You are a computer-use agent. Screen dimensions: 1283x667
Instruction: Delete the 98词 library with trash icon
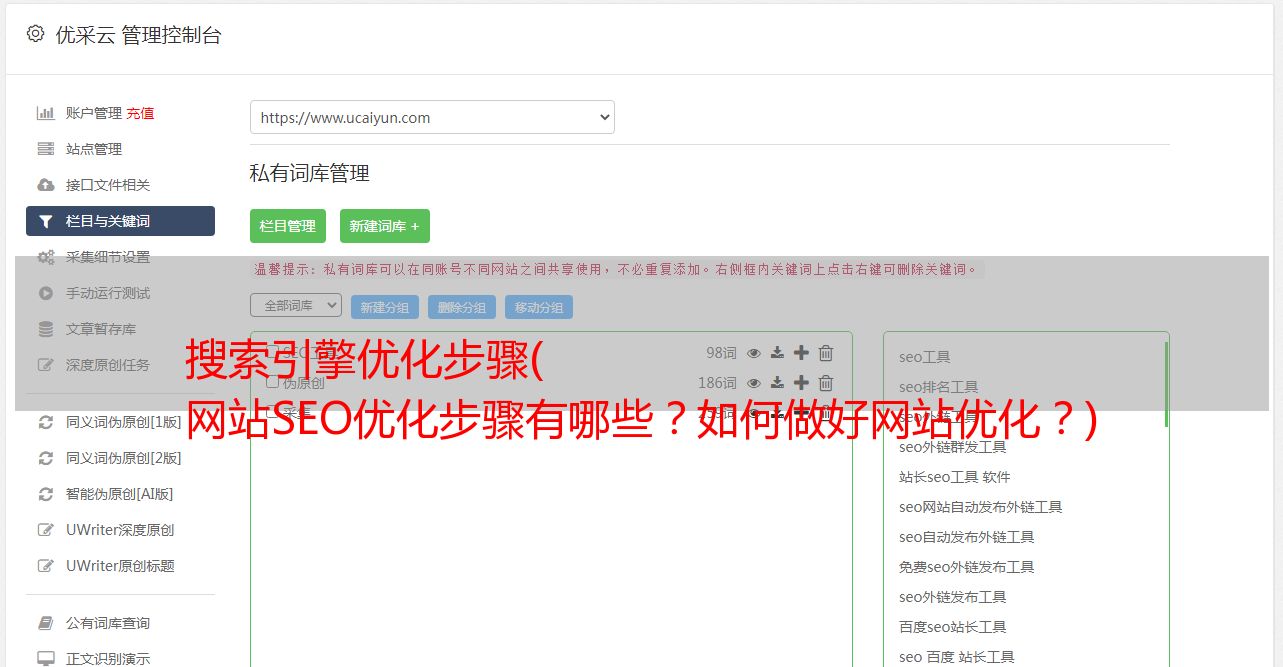click(x=826, y=353)
